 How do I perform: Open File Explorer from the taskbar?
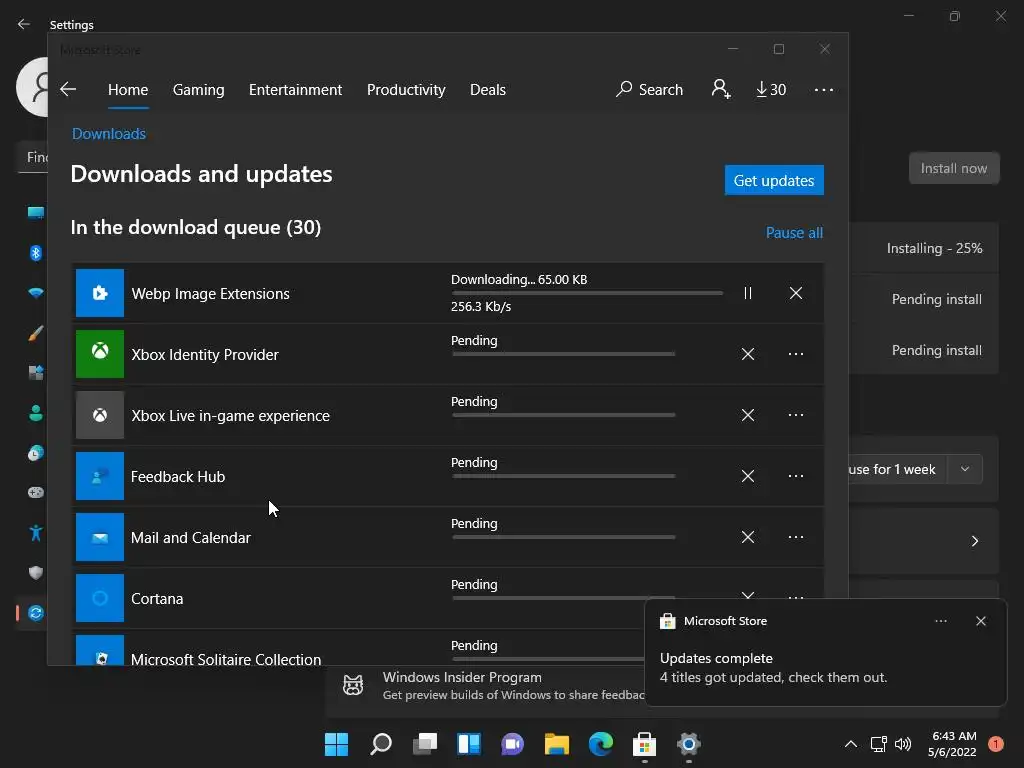click(x=557, y=744)
